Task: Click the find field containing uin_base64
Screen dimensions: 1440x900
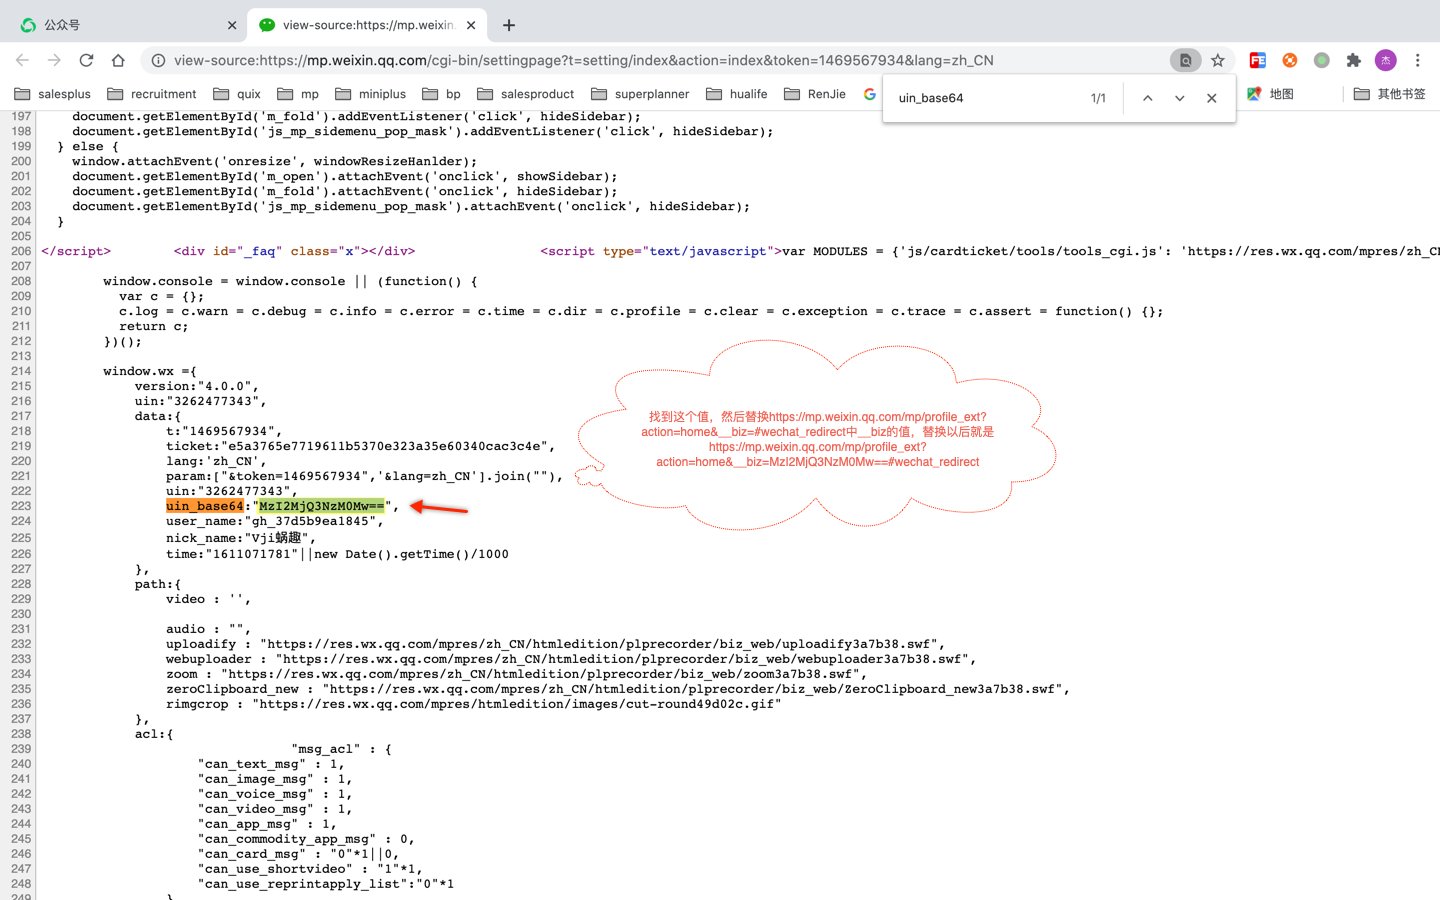Action: [985, 98]
